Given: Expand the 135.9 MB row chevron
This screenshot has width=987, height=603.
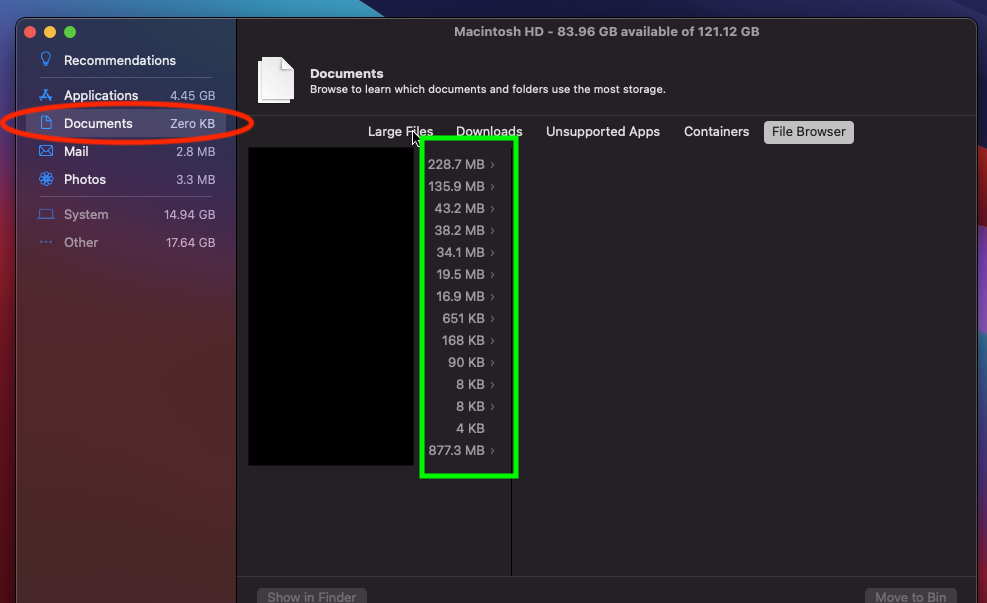Looking at the screenshot, I should point(493,187).
